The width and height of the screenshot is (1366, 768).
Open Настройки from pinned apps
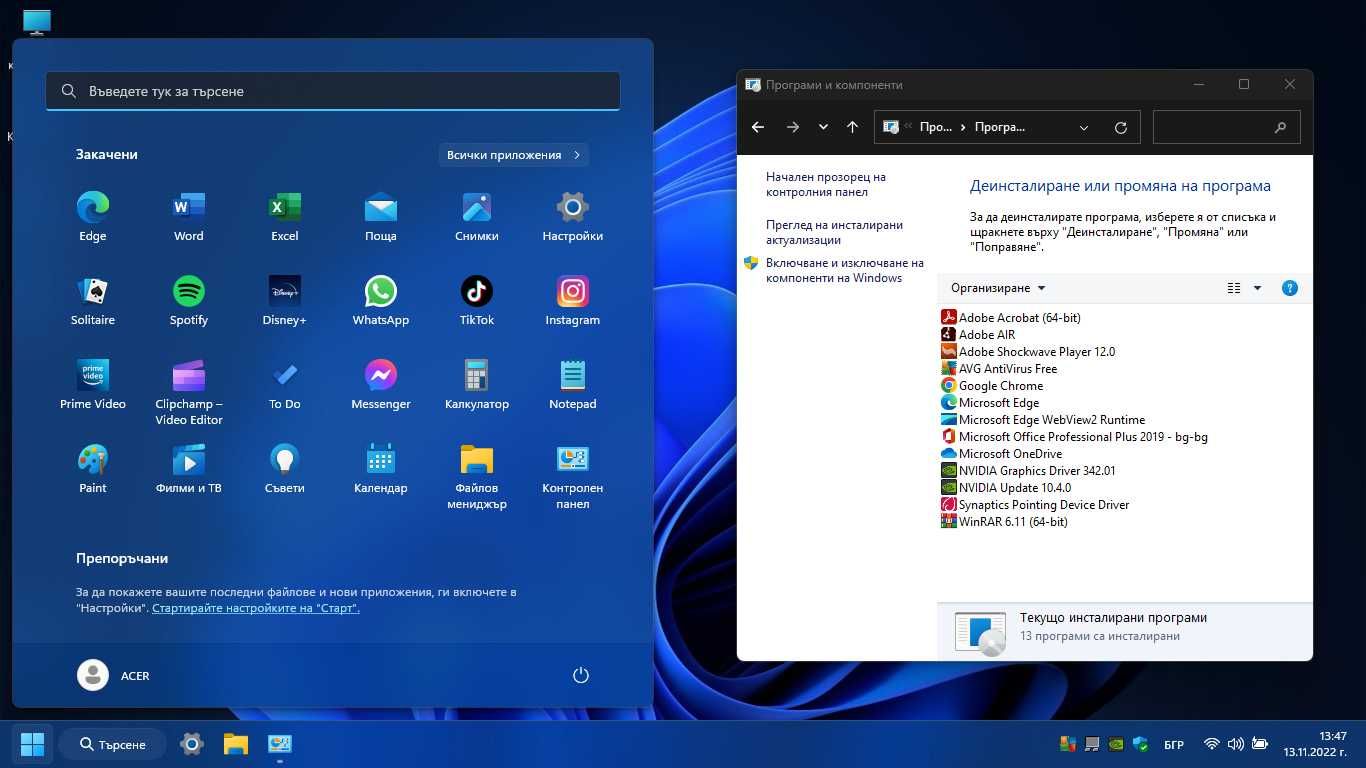573,217
